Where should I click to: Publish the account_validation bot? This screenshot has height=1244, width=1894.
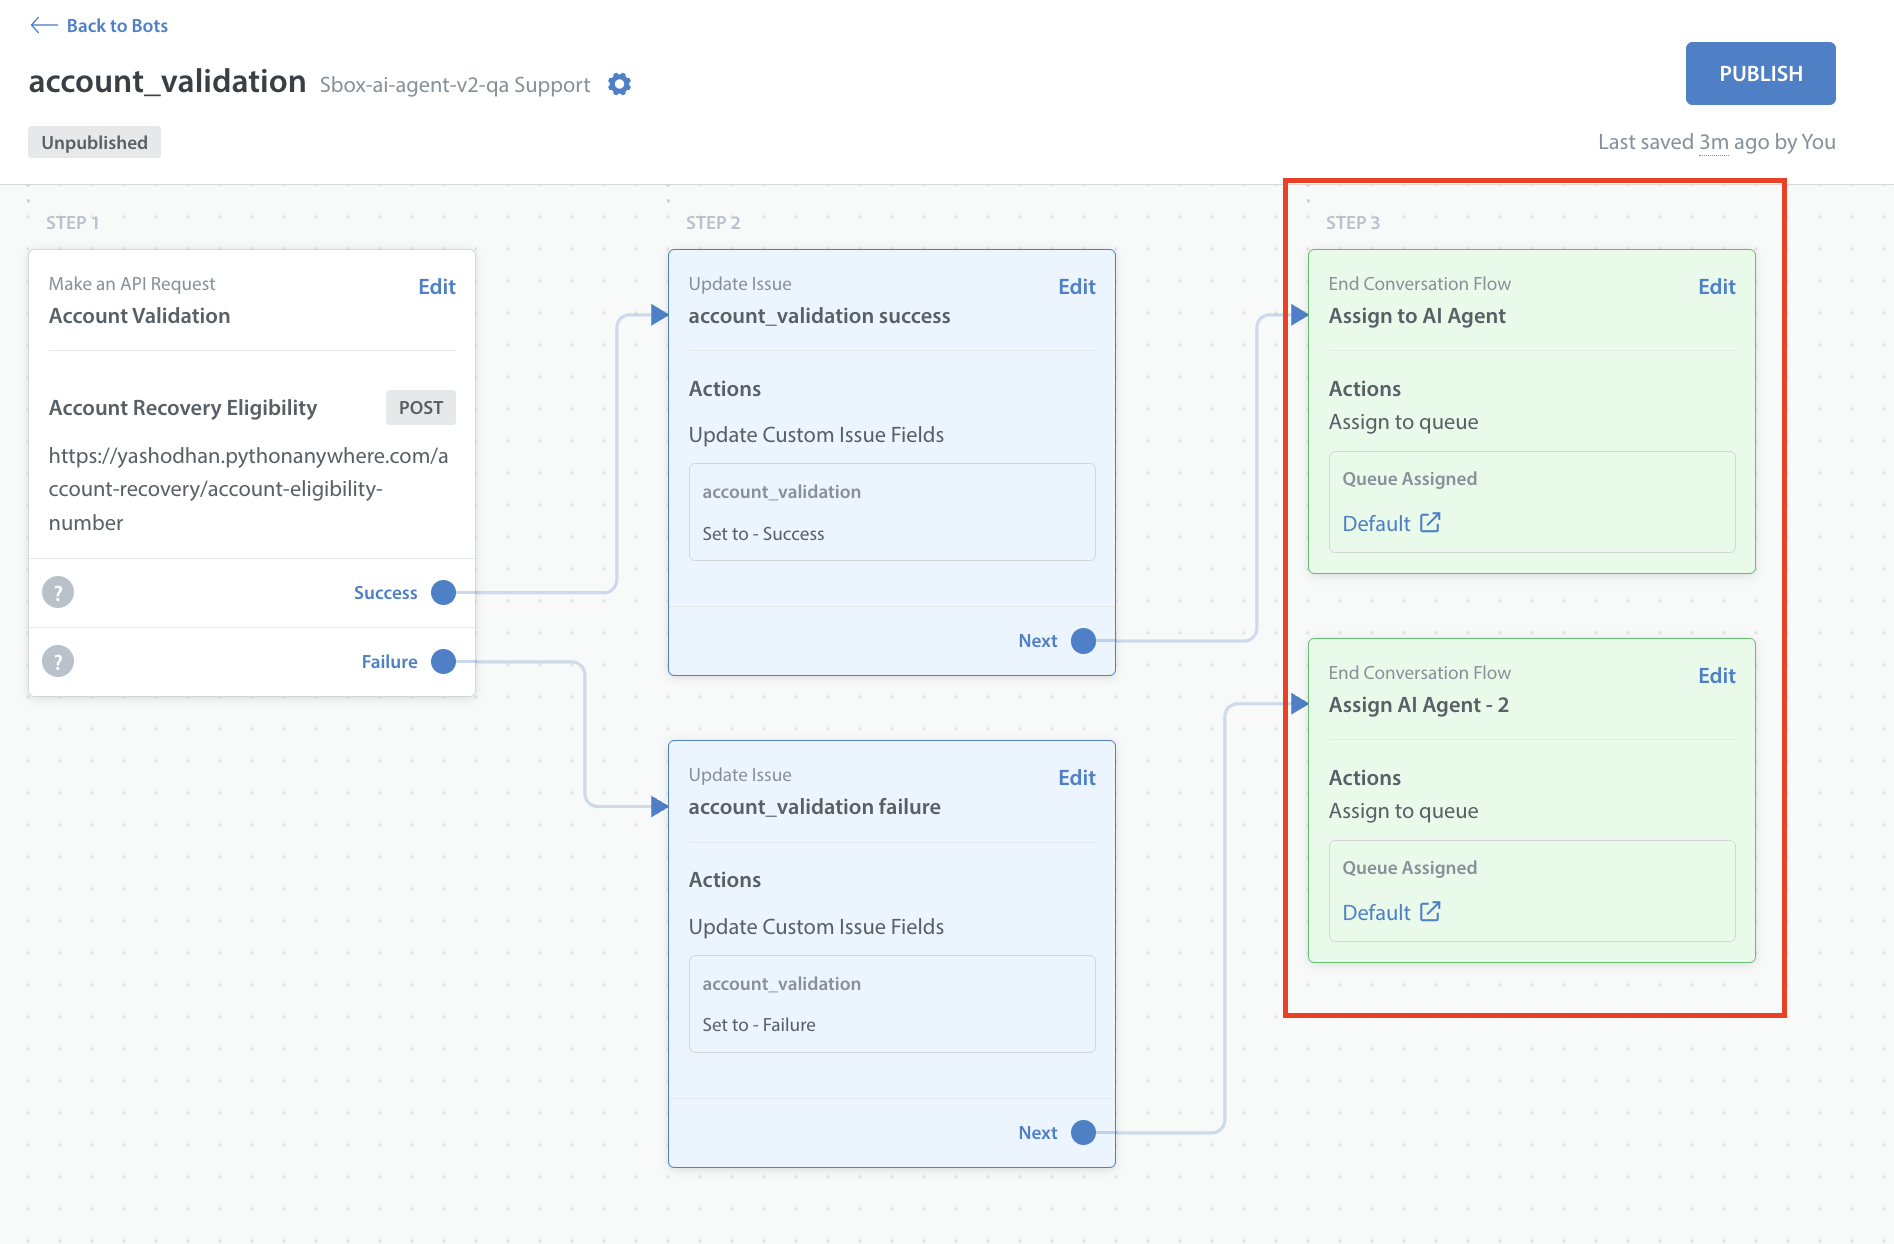click(1760, 73)
